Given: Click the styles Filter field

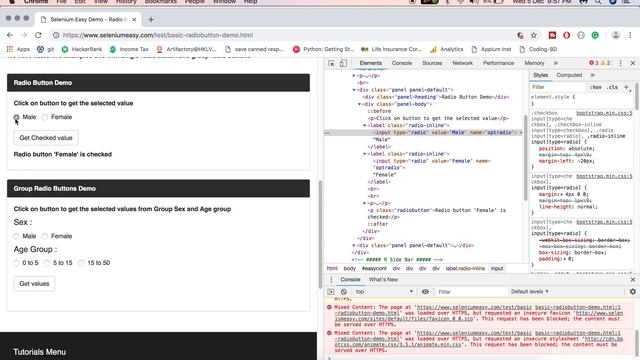Looking at the screenshot, I should 558,87.
